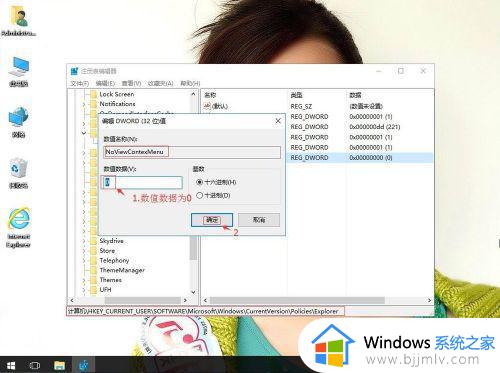Click the REG_SZ type cell

coord(301,106)
